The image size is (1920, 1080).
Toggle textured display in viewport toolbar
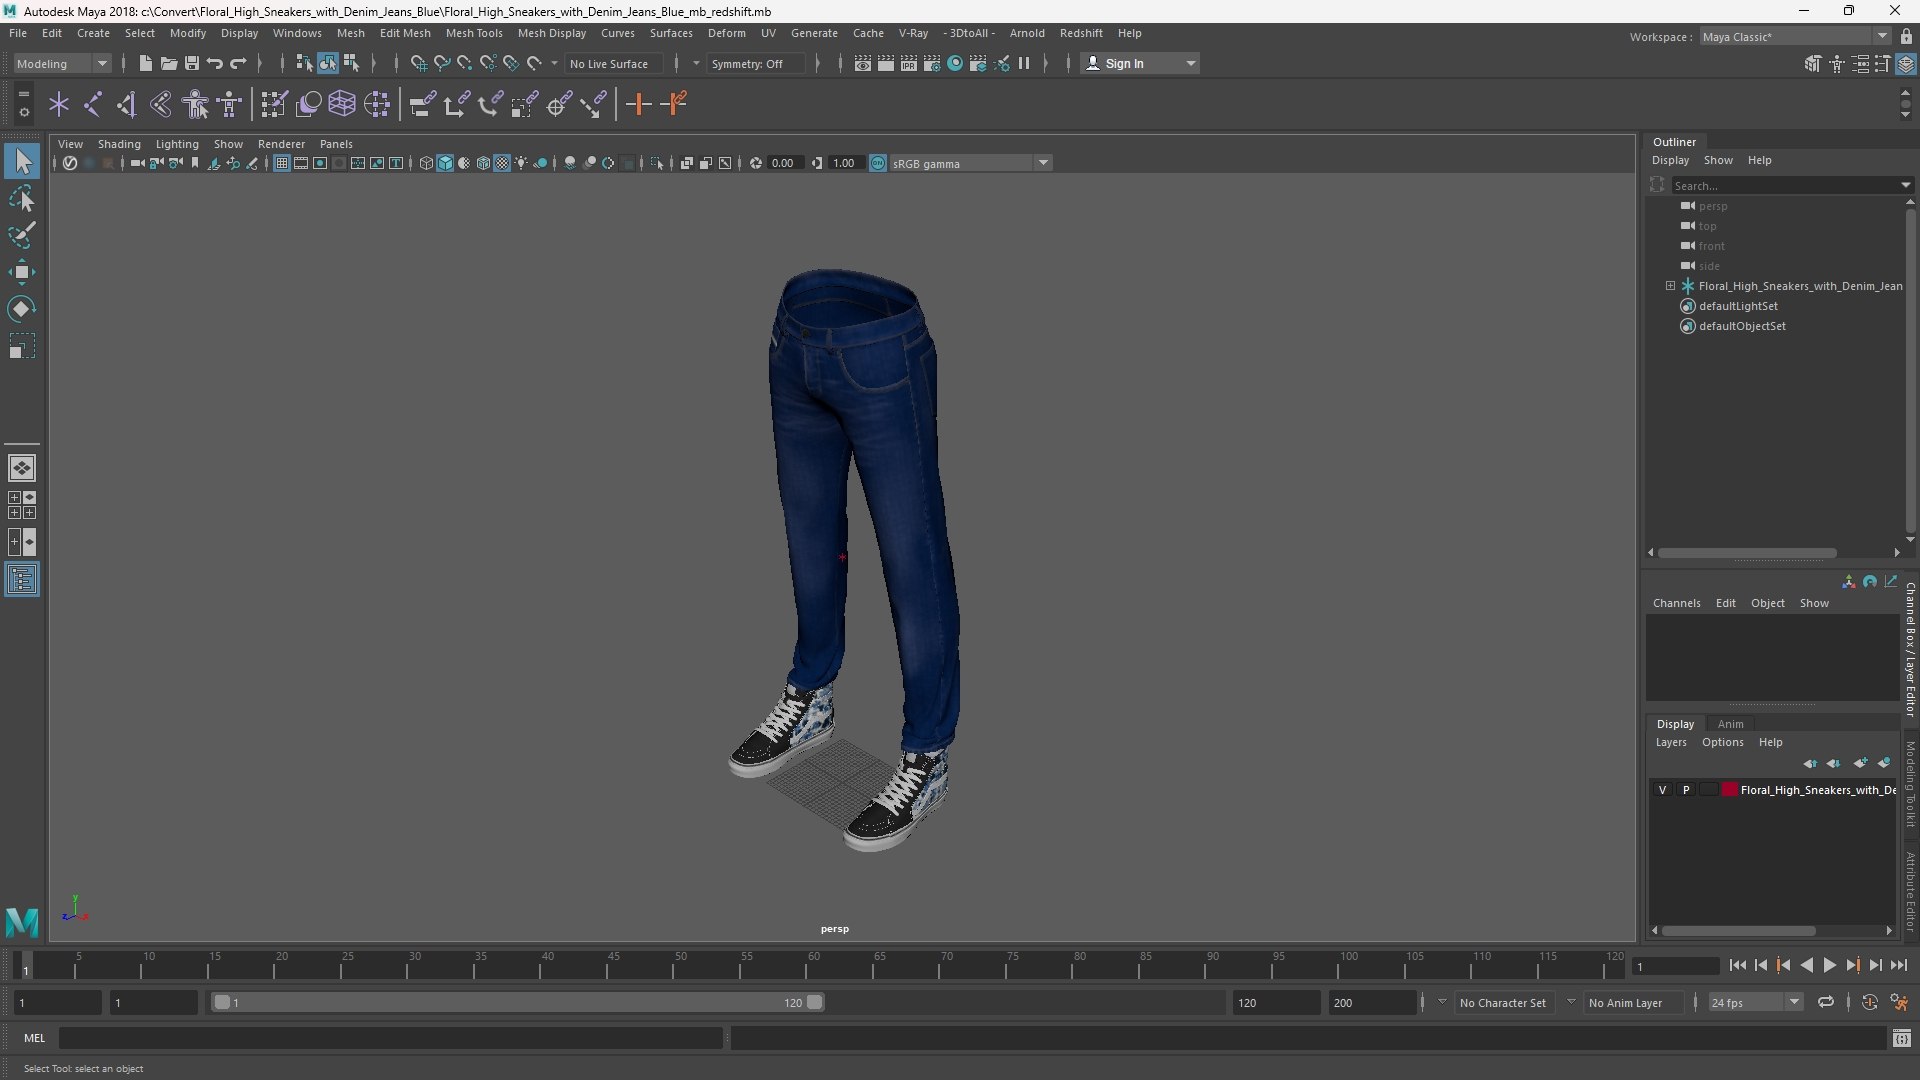tap(502, 163)
